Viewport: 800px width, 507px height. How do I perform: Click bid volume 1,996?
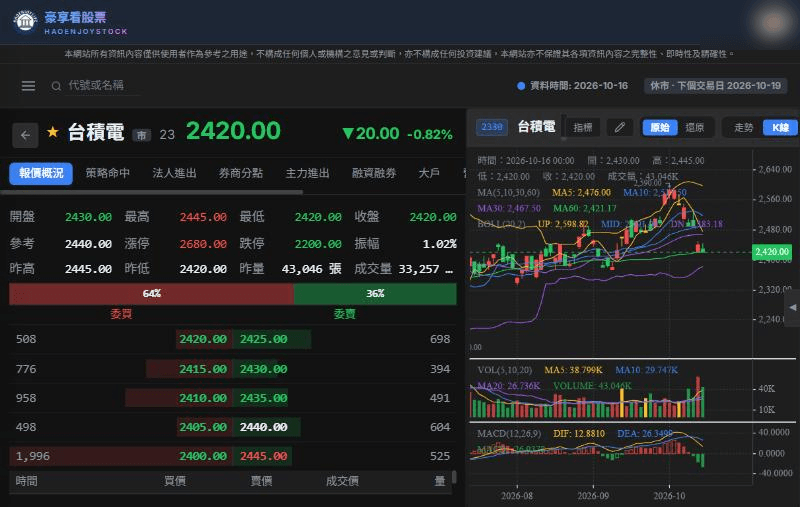tap(33, 456)
